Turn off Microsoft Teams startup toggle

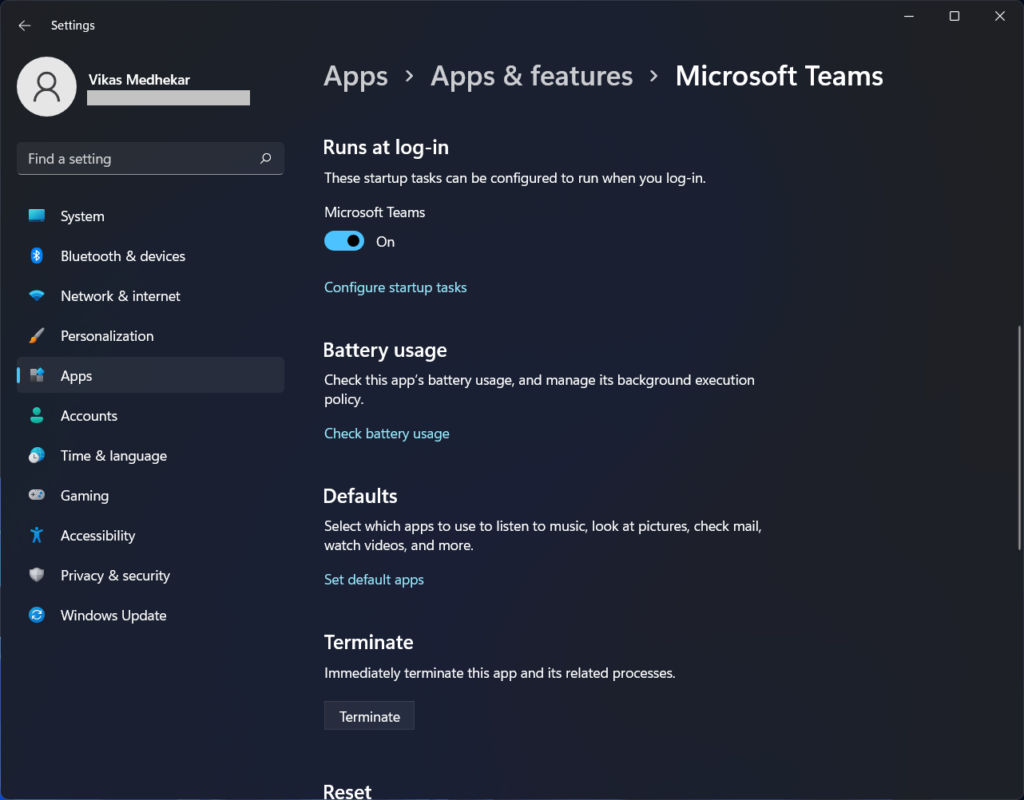[x=344, y=241]
